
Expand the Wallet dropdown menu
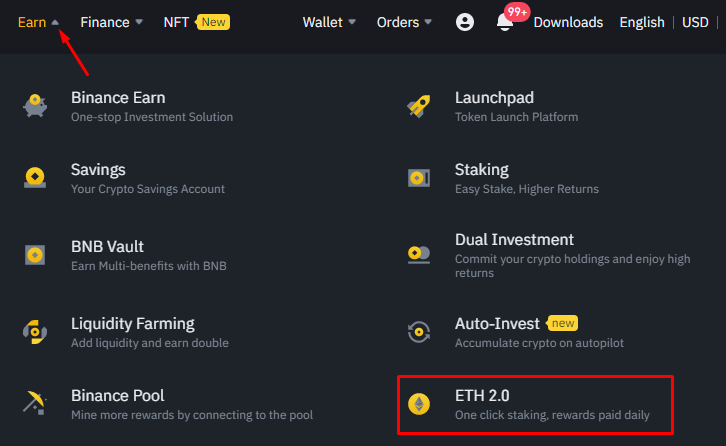click(x=329, y=22)
